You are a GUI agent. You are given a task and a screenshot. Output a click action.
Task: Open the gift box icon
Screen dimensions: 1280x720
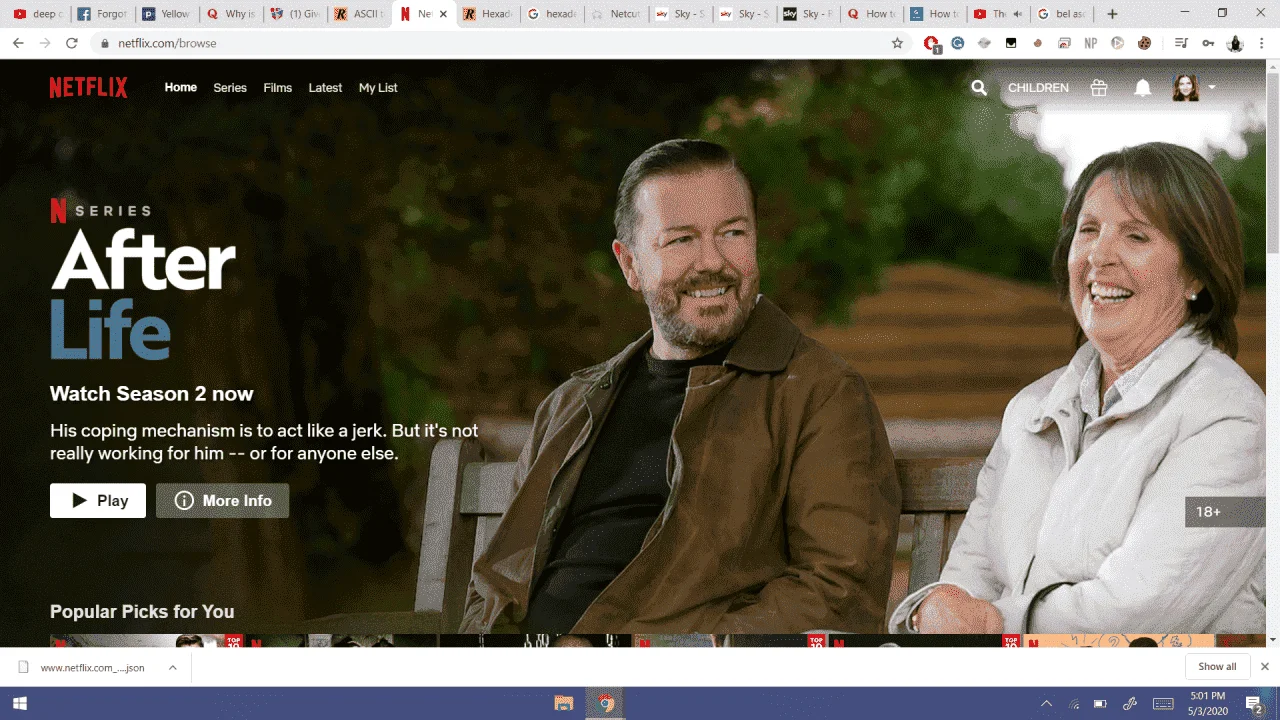[1099, 88]
